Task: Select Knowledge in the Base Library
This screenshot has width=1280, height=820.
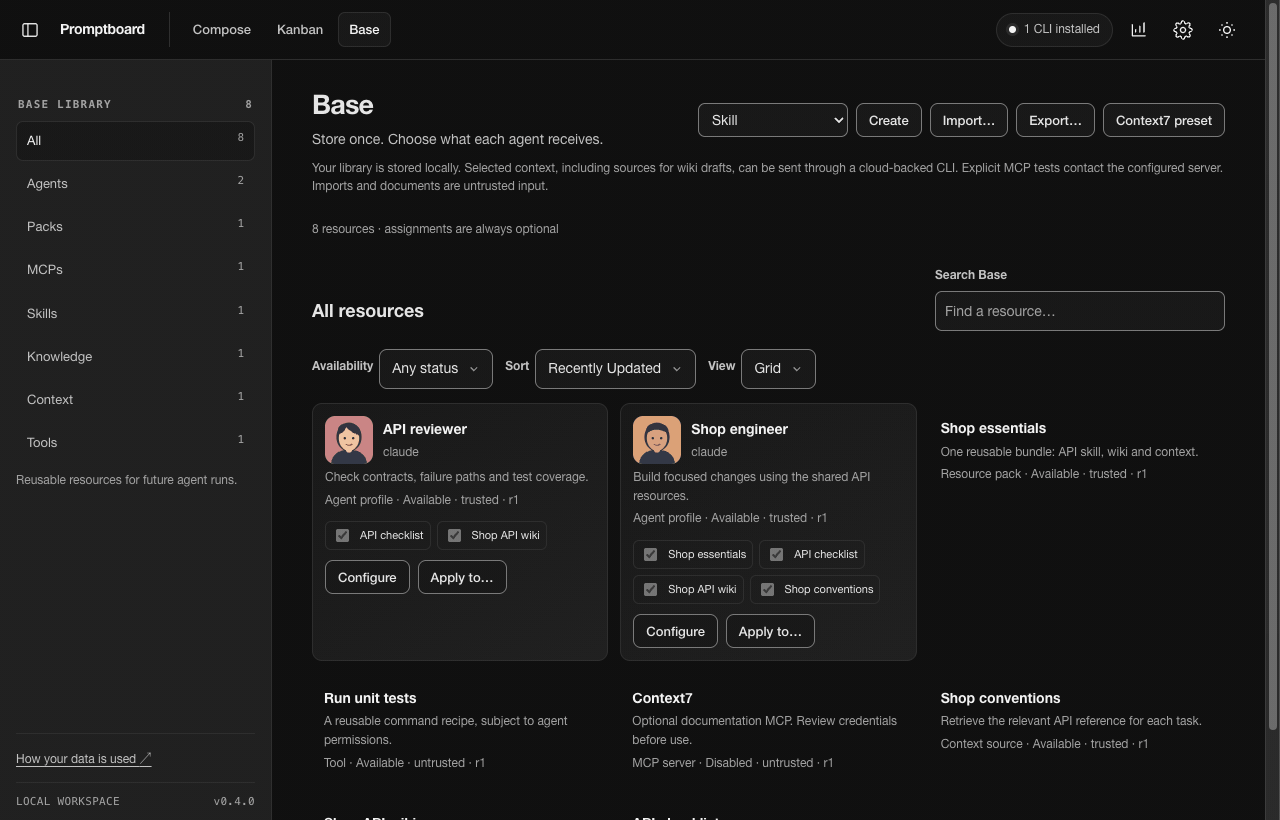Action: pyautogui.click(x=135, y=357)
